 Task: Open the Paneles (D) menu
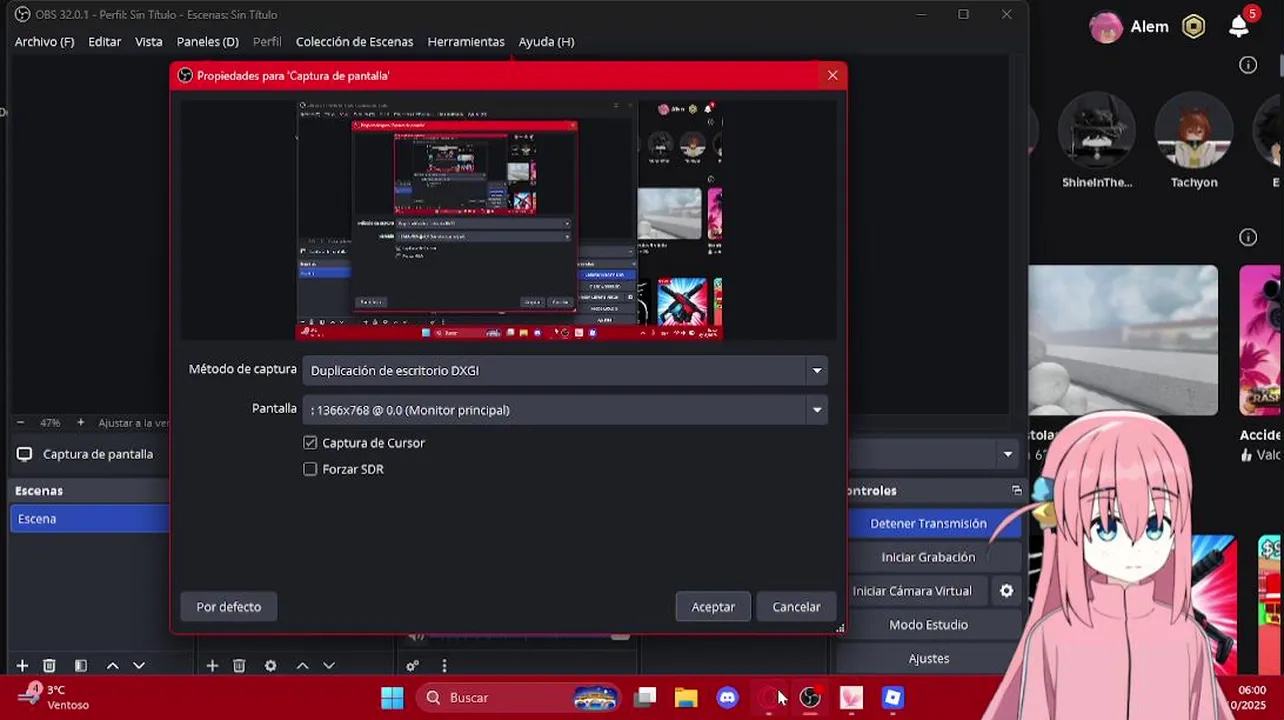tap(207, 42)
